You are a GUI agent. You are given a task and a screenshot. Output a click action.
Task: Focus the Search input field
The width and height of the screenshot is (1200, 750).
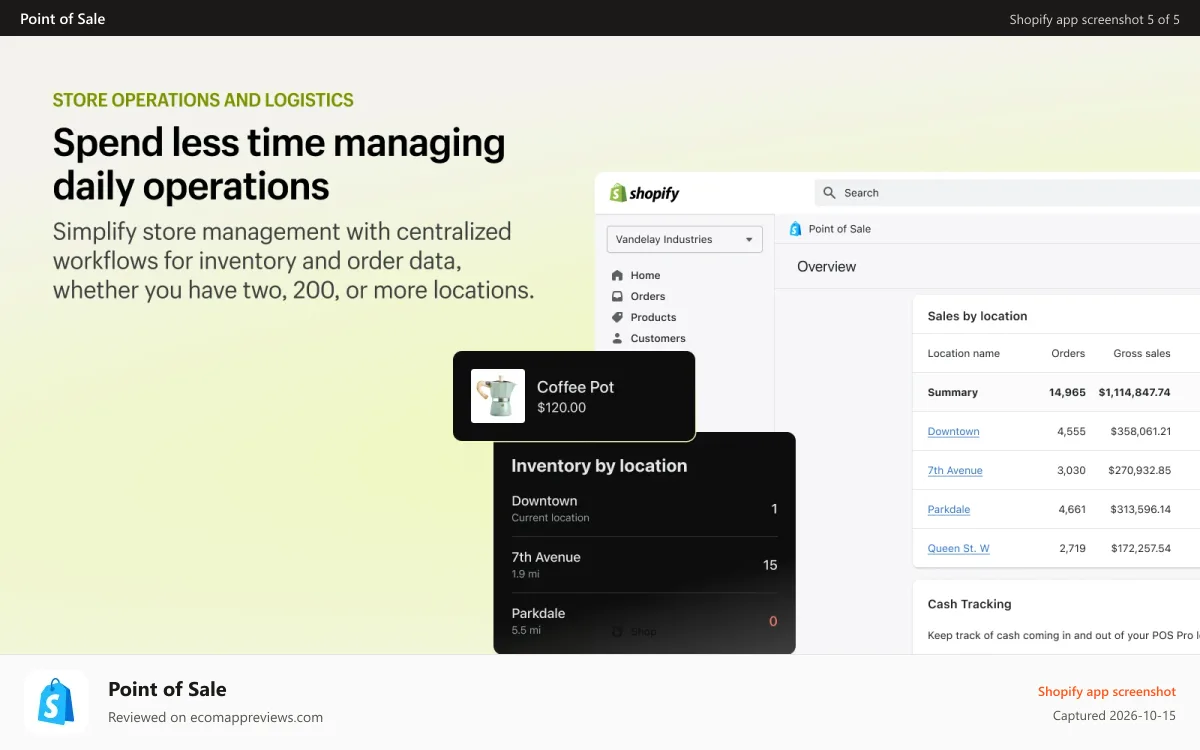pyautogui.click(x=1008, y=193)
